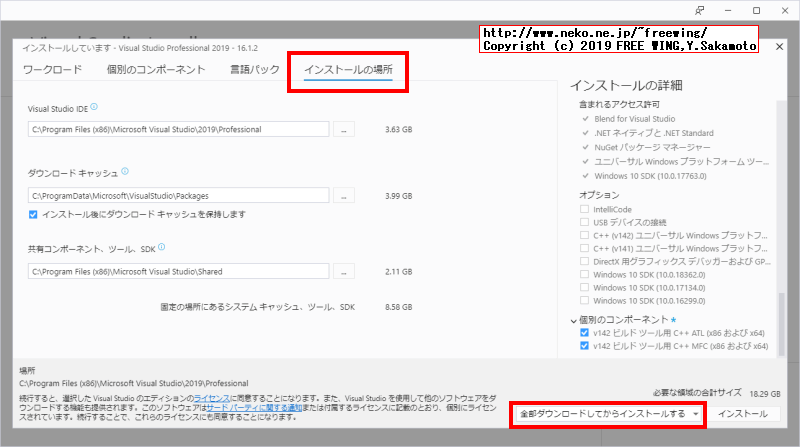Check C++ (v142) ユニバーサル Windows option

click(x=584, y=235)
